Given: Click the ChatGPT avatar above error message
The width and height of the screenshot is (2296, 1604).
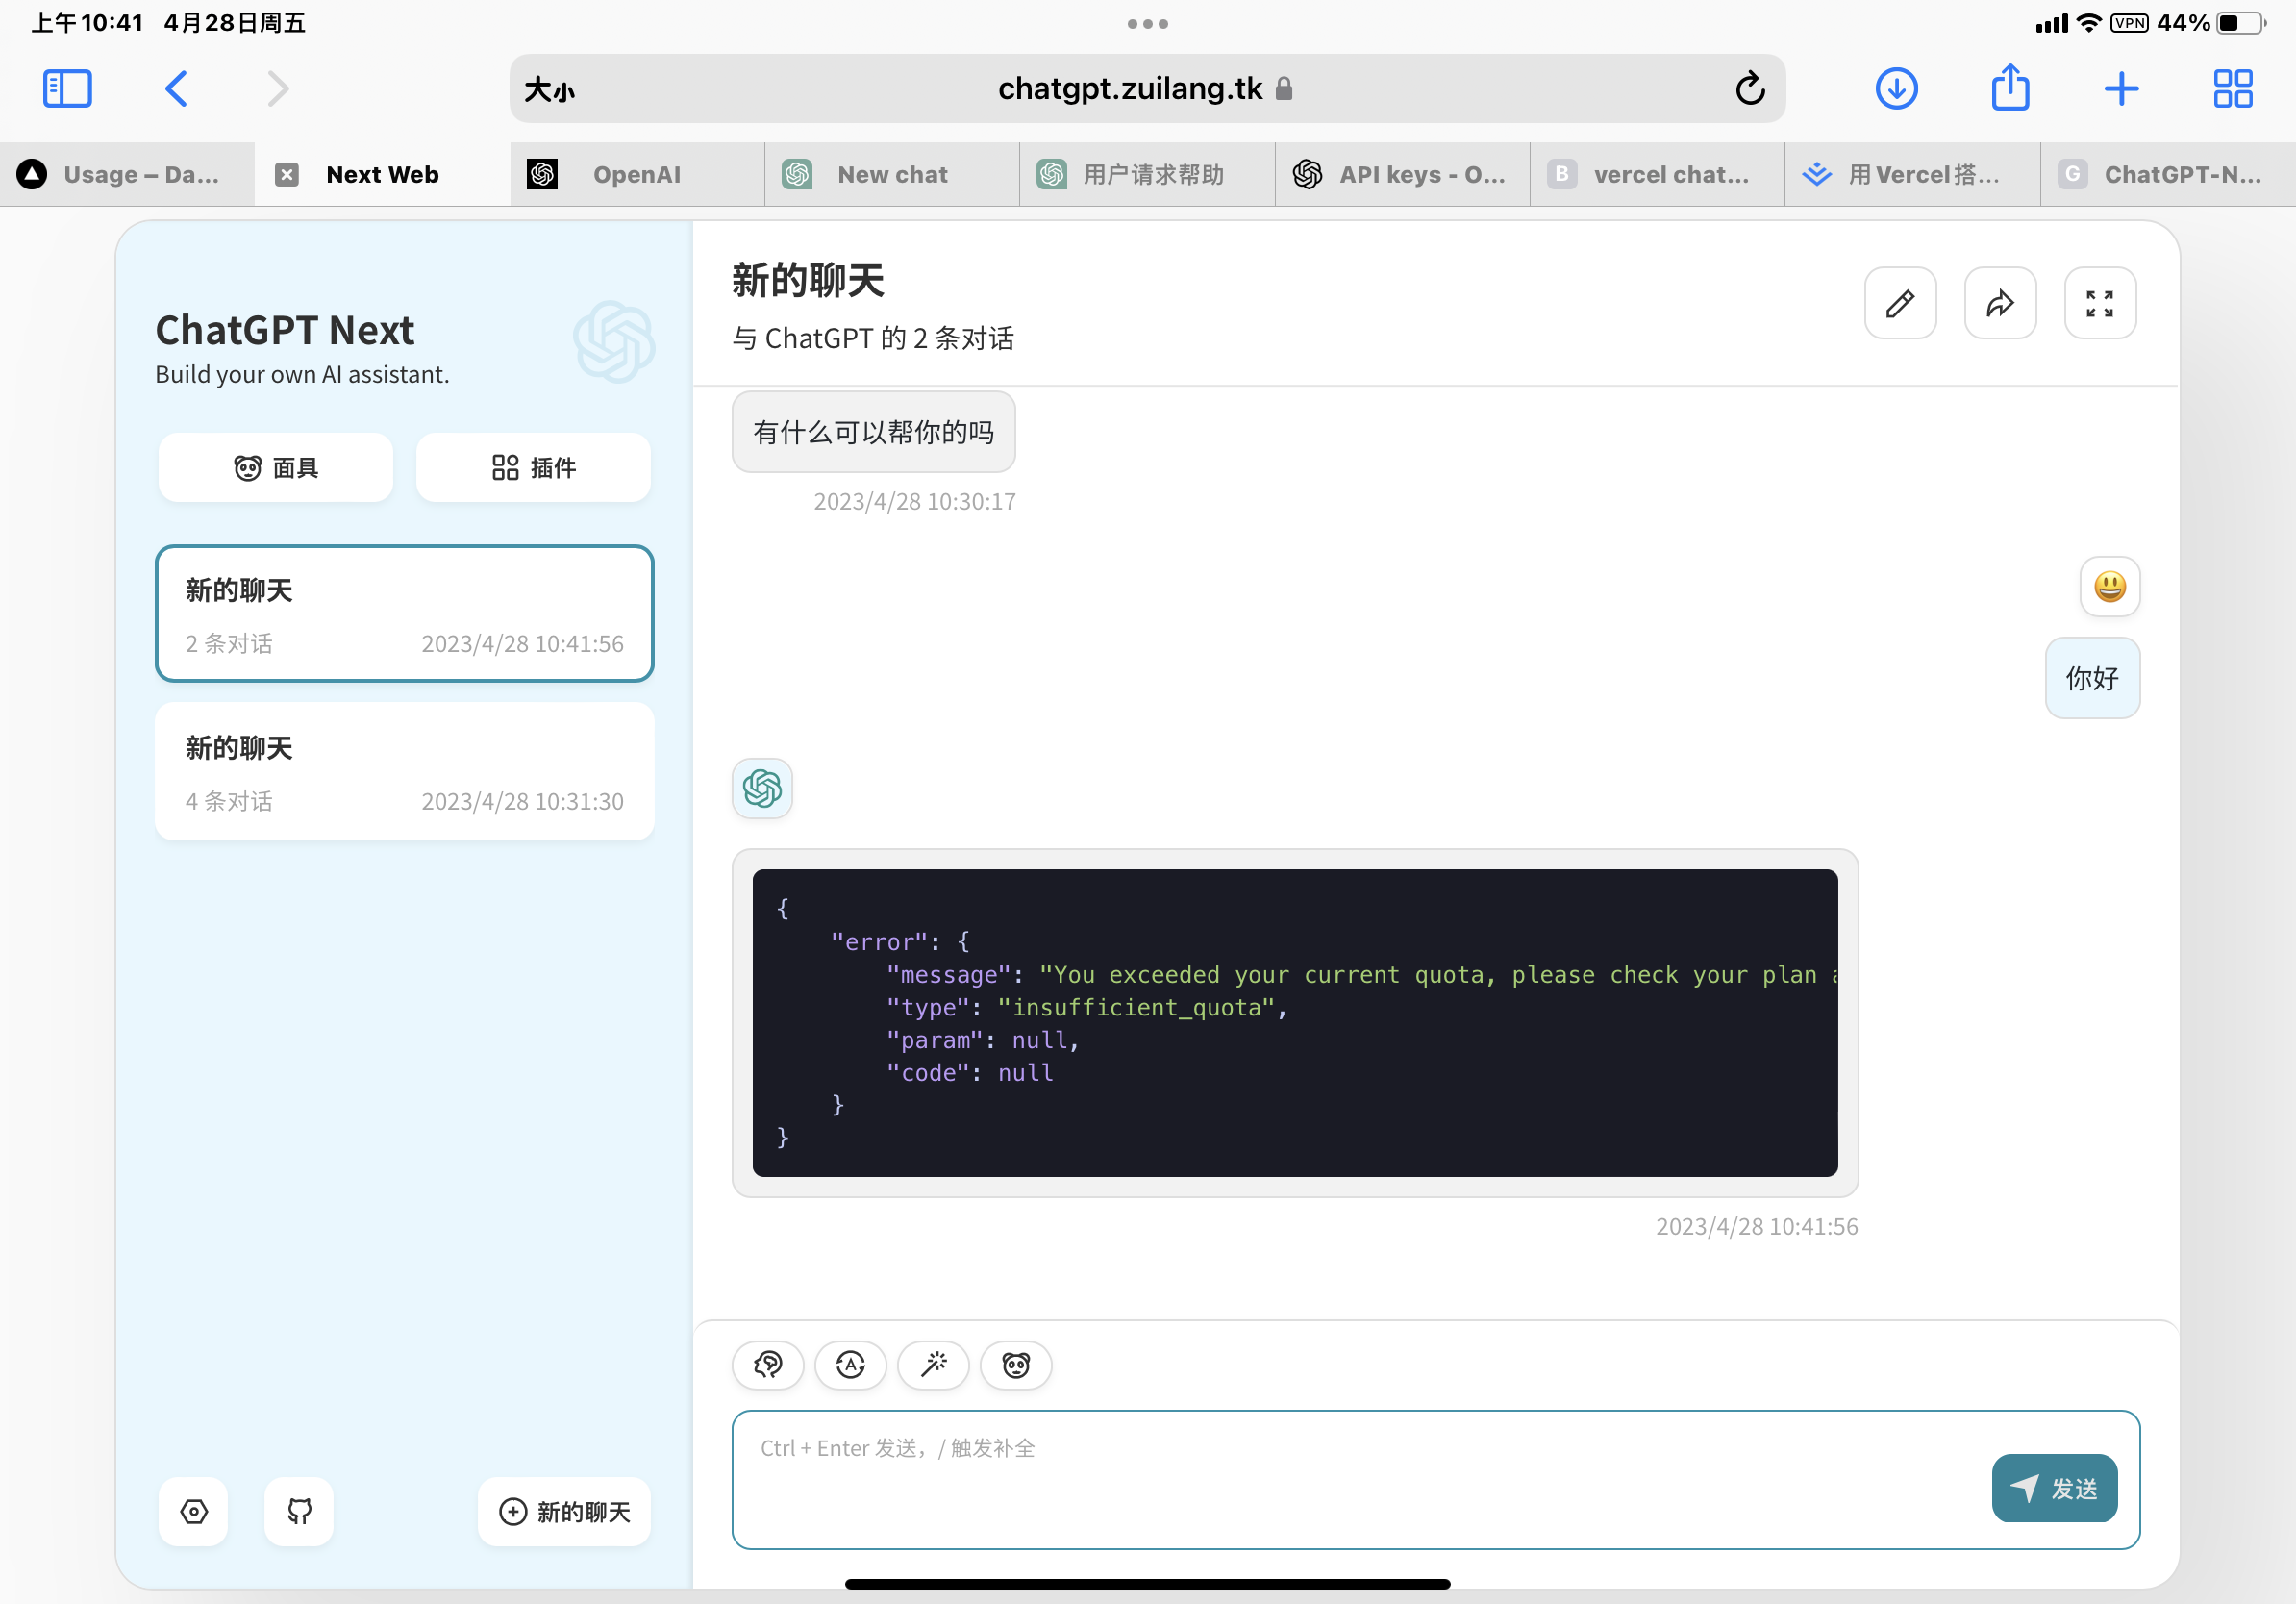Looking at the screenshot, I should 763,789.
